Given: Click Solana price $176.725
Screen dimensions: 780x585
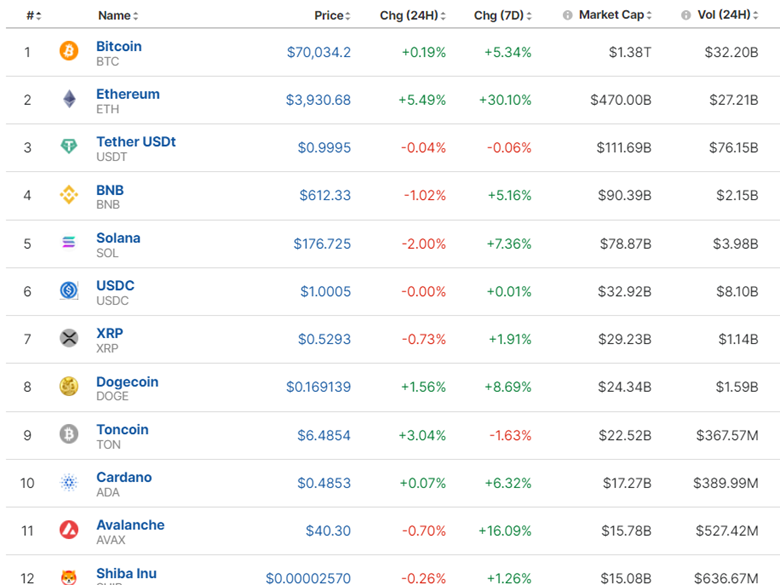Looking at the screenshot, I should coord(322,244).
